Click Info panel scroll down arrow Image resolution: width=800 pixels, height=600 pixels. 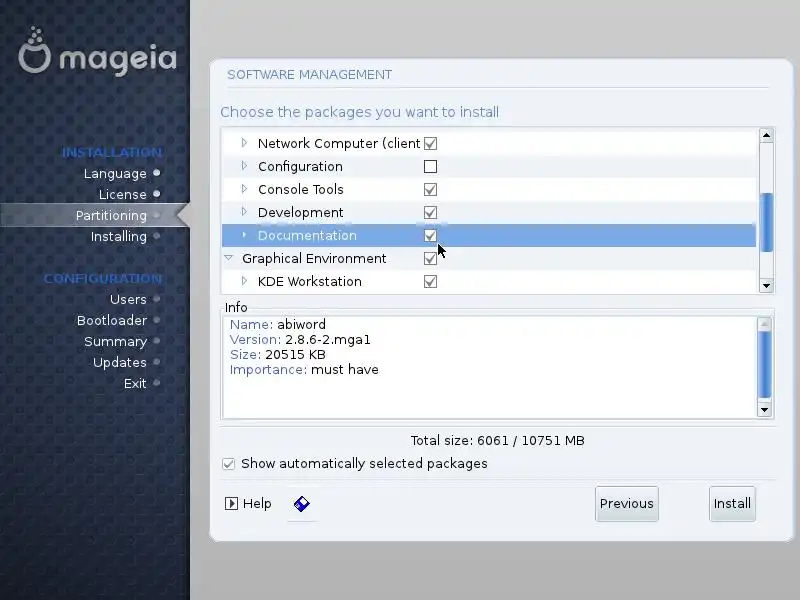764,410
